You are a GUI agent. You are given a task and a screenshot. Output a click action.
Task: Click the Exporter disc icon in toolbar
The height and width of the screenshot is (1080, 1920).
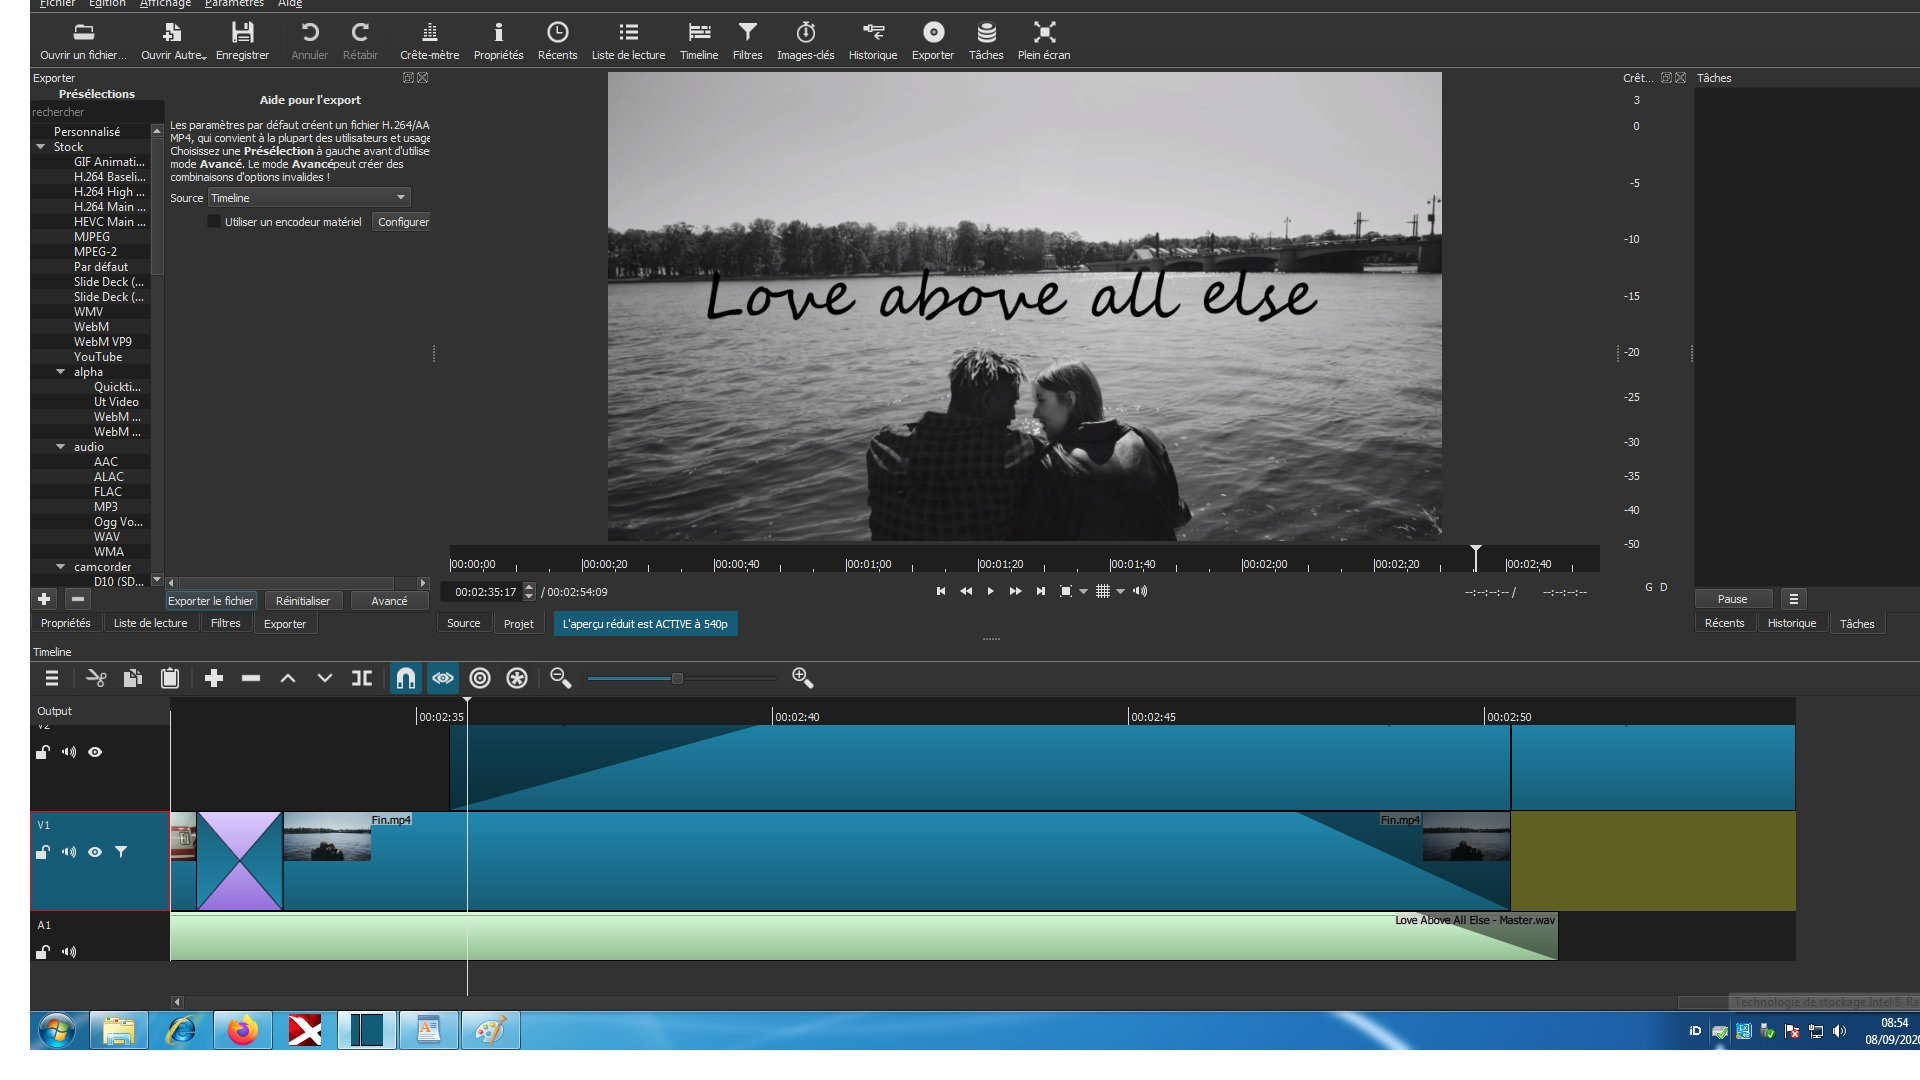pos(932,33)
